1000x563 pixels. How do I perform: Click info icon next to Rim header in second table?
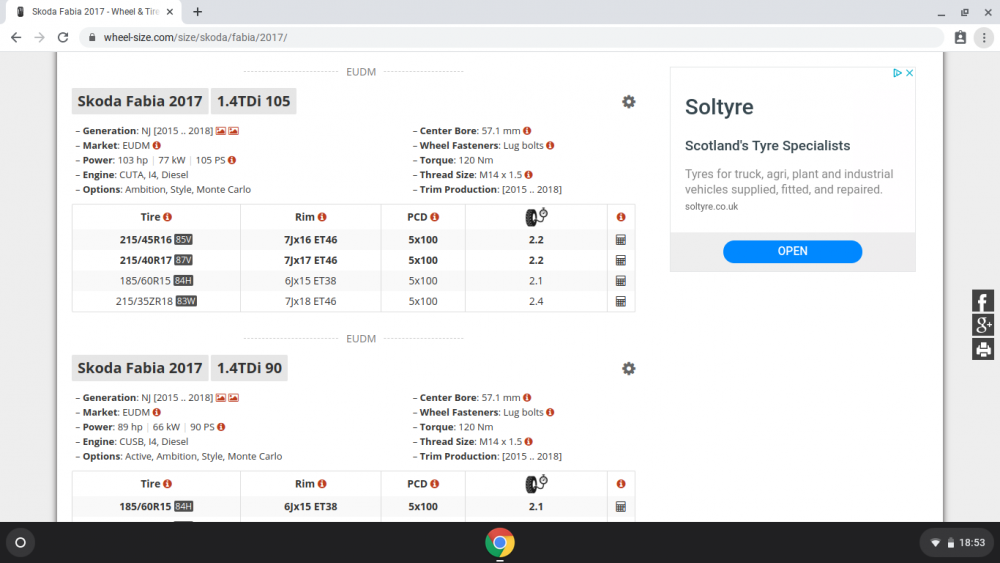coord(322,483)
